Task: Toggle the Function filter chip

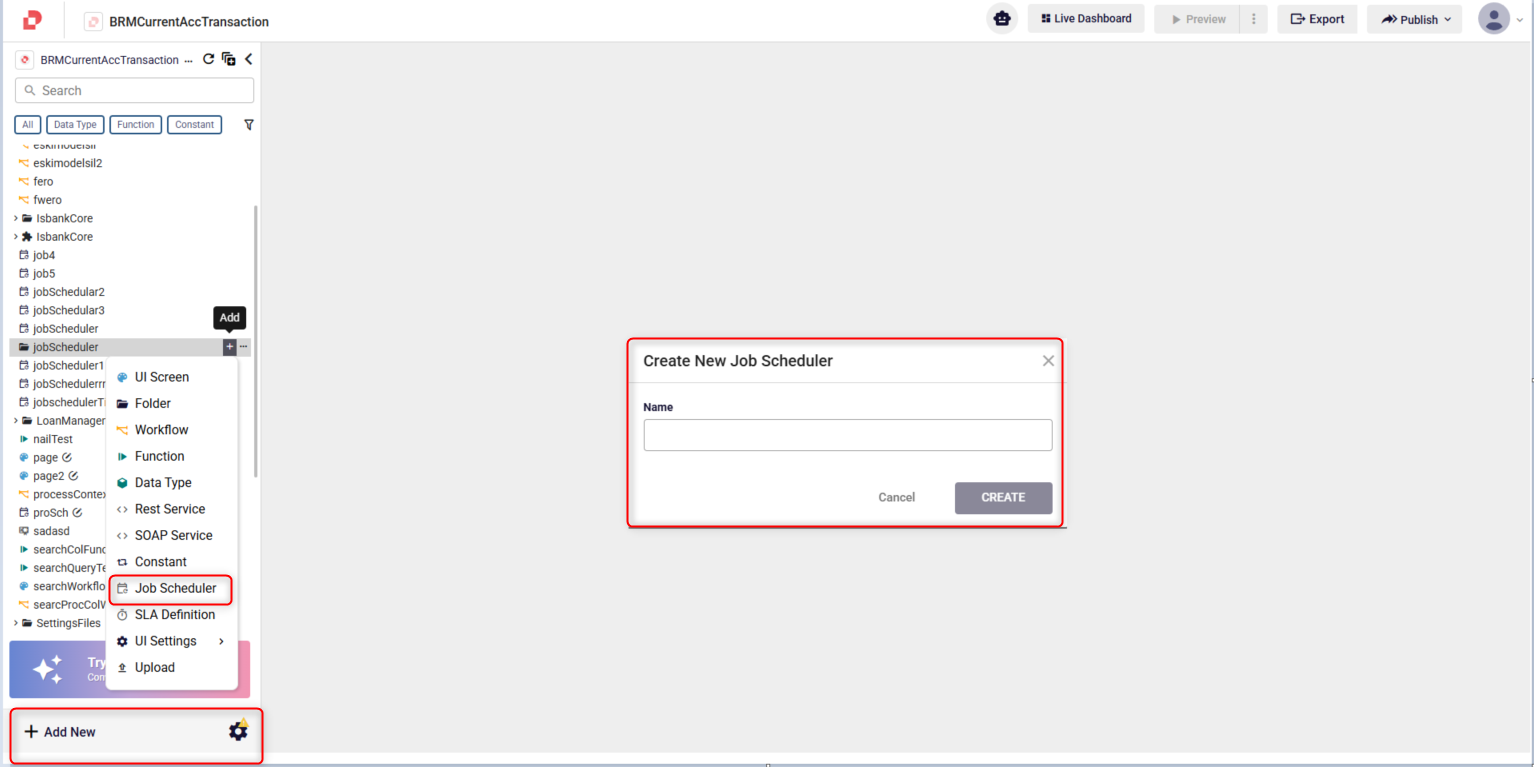Action: (x=135, y=125)
